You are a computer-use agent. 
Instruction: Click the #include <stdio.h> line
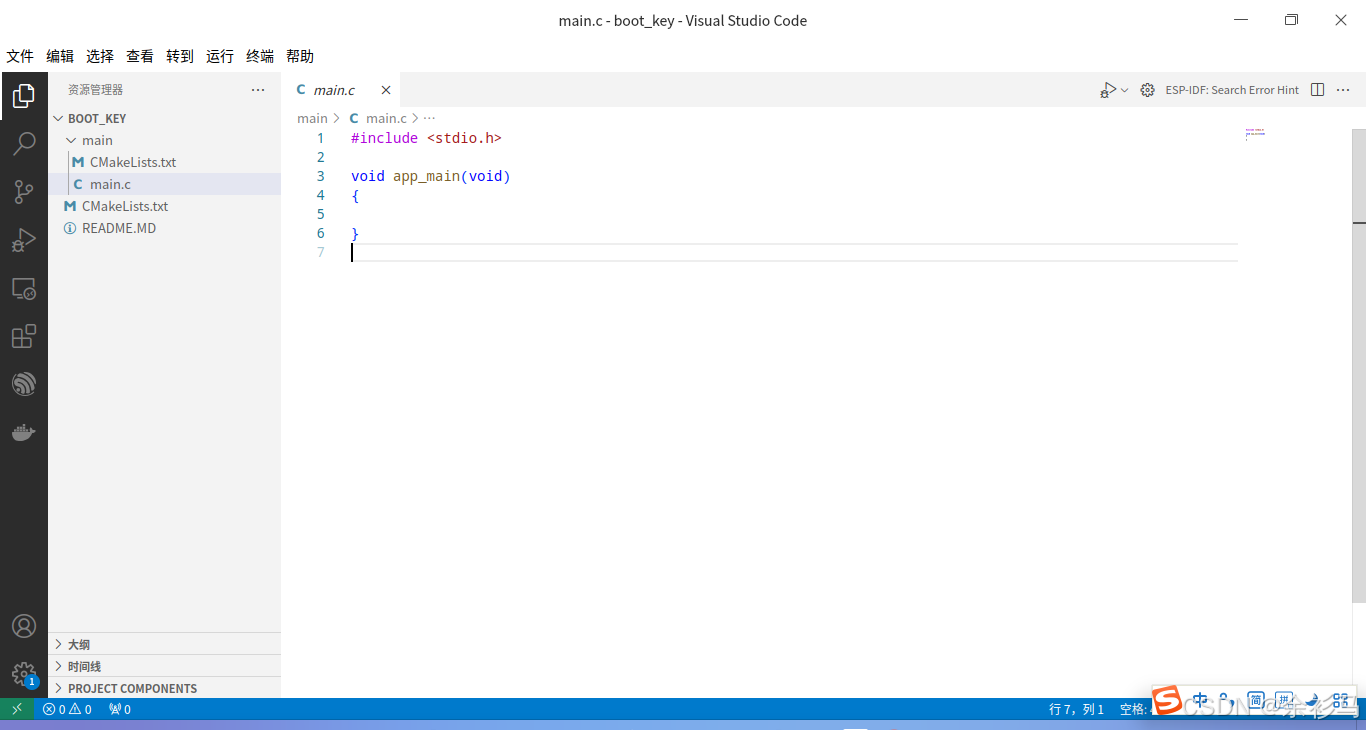click(x=426, y=138)
